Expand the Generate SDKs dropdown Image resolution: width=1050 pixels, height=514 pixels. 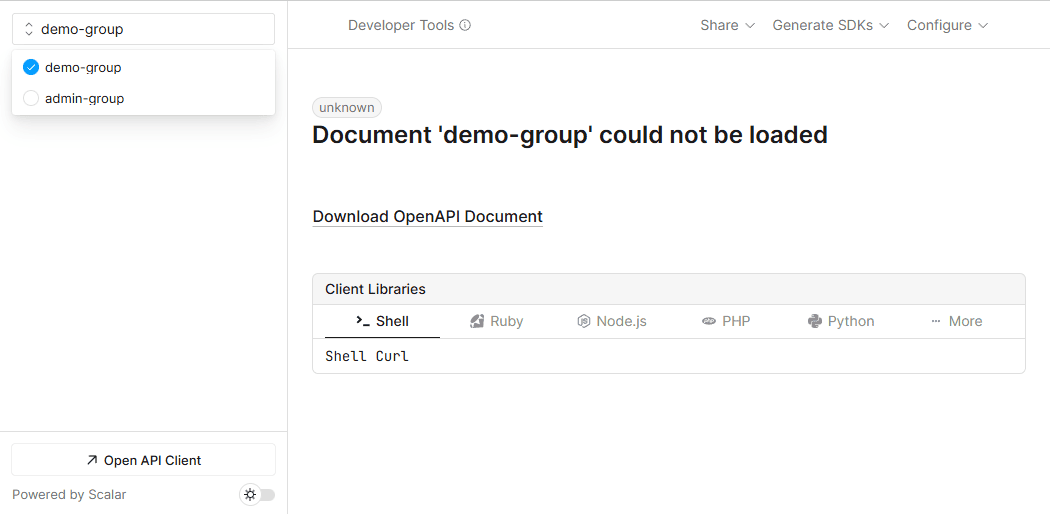click(830, 25)
